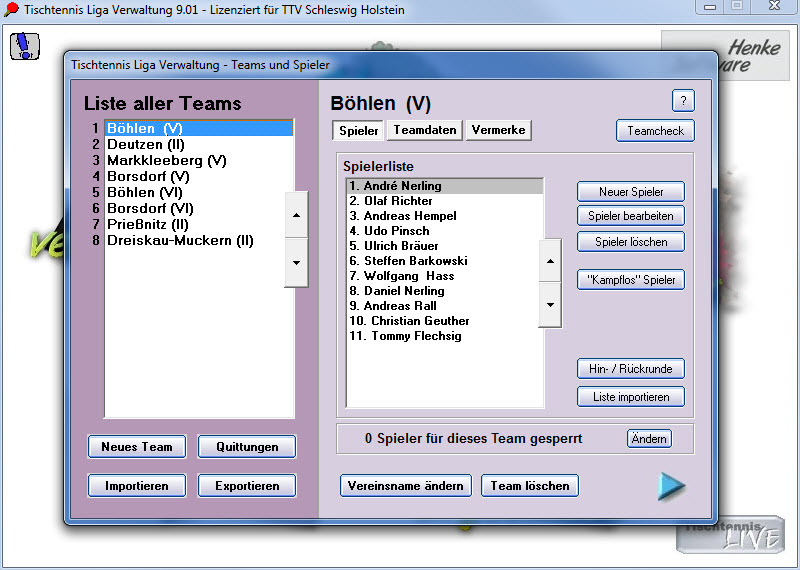Open the Vermerke tab
800x570 pixels.
tap(498, 131)
